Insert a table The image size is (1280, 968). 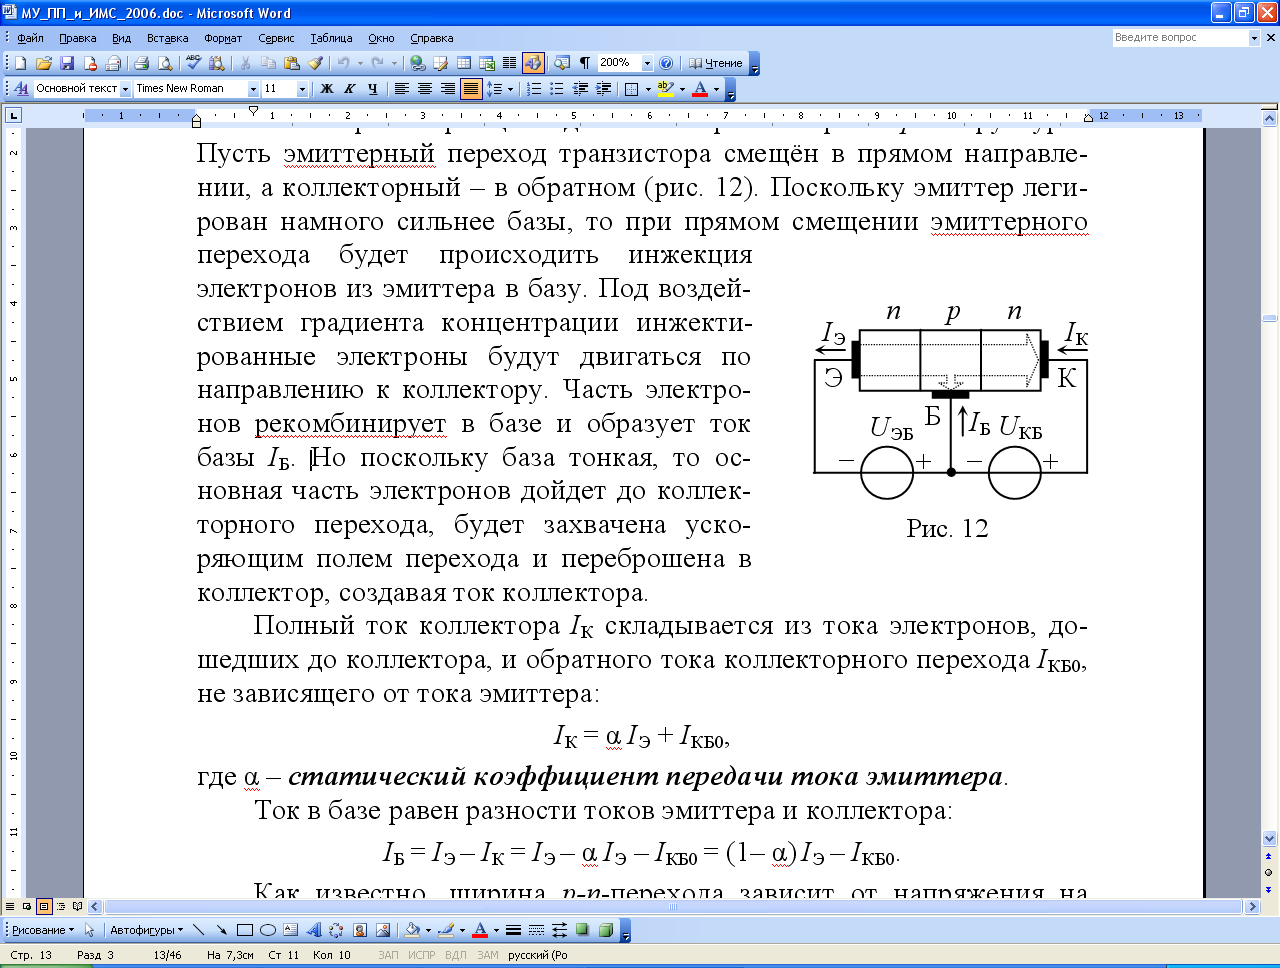click(464, 63)
